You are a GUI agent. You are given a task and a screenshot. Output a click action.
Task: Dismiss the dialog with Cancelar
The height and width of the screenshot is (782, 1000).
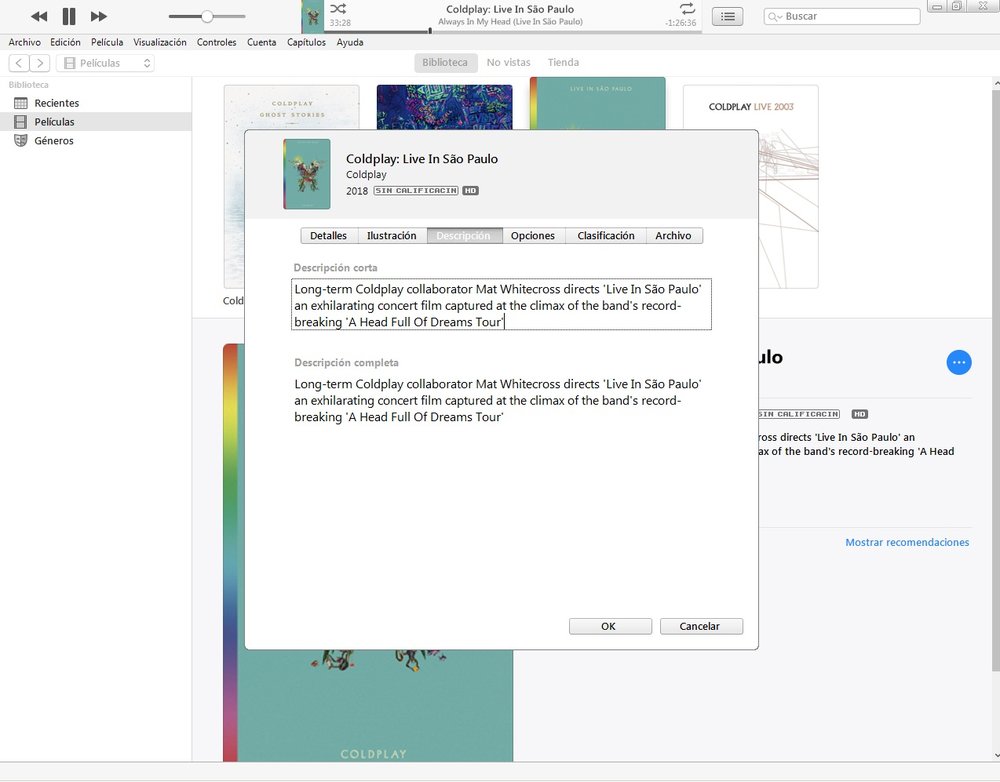pos(701,626)
